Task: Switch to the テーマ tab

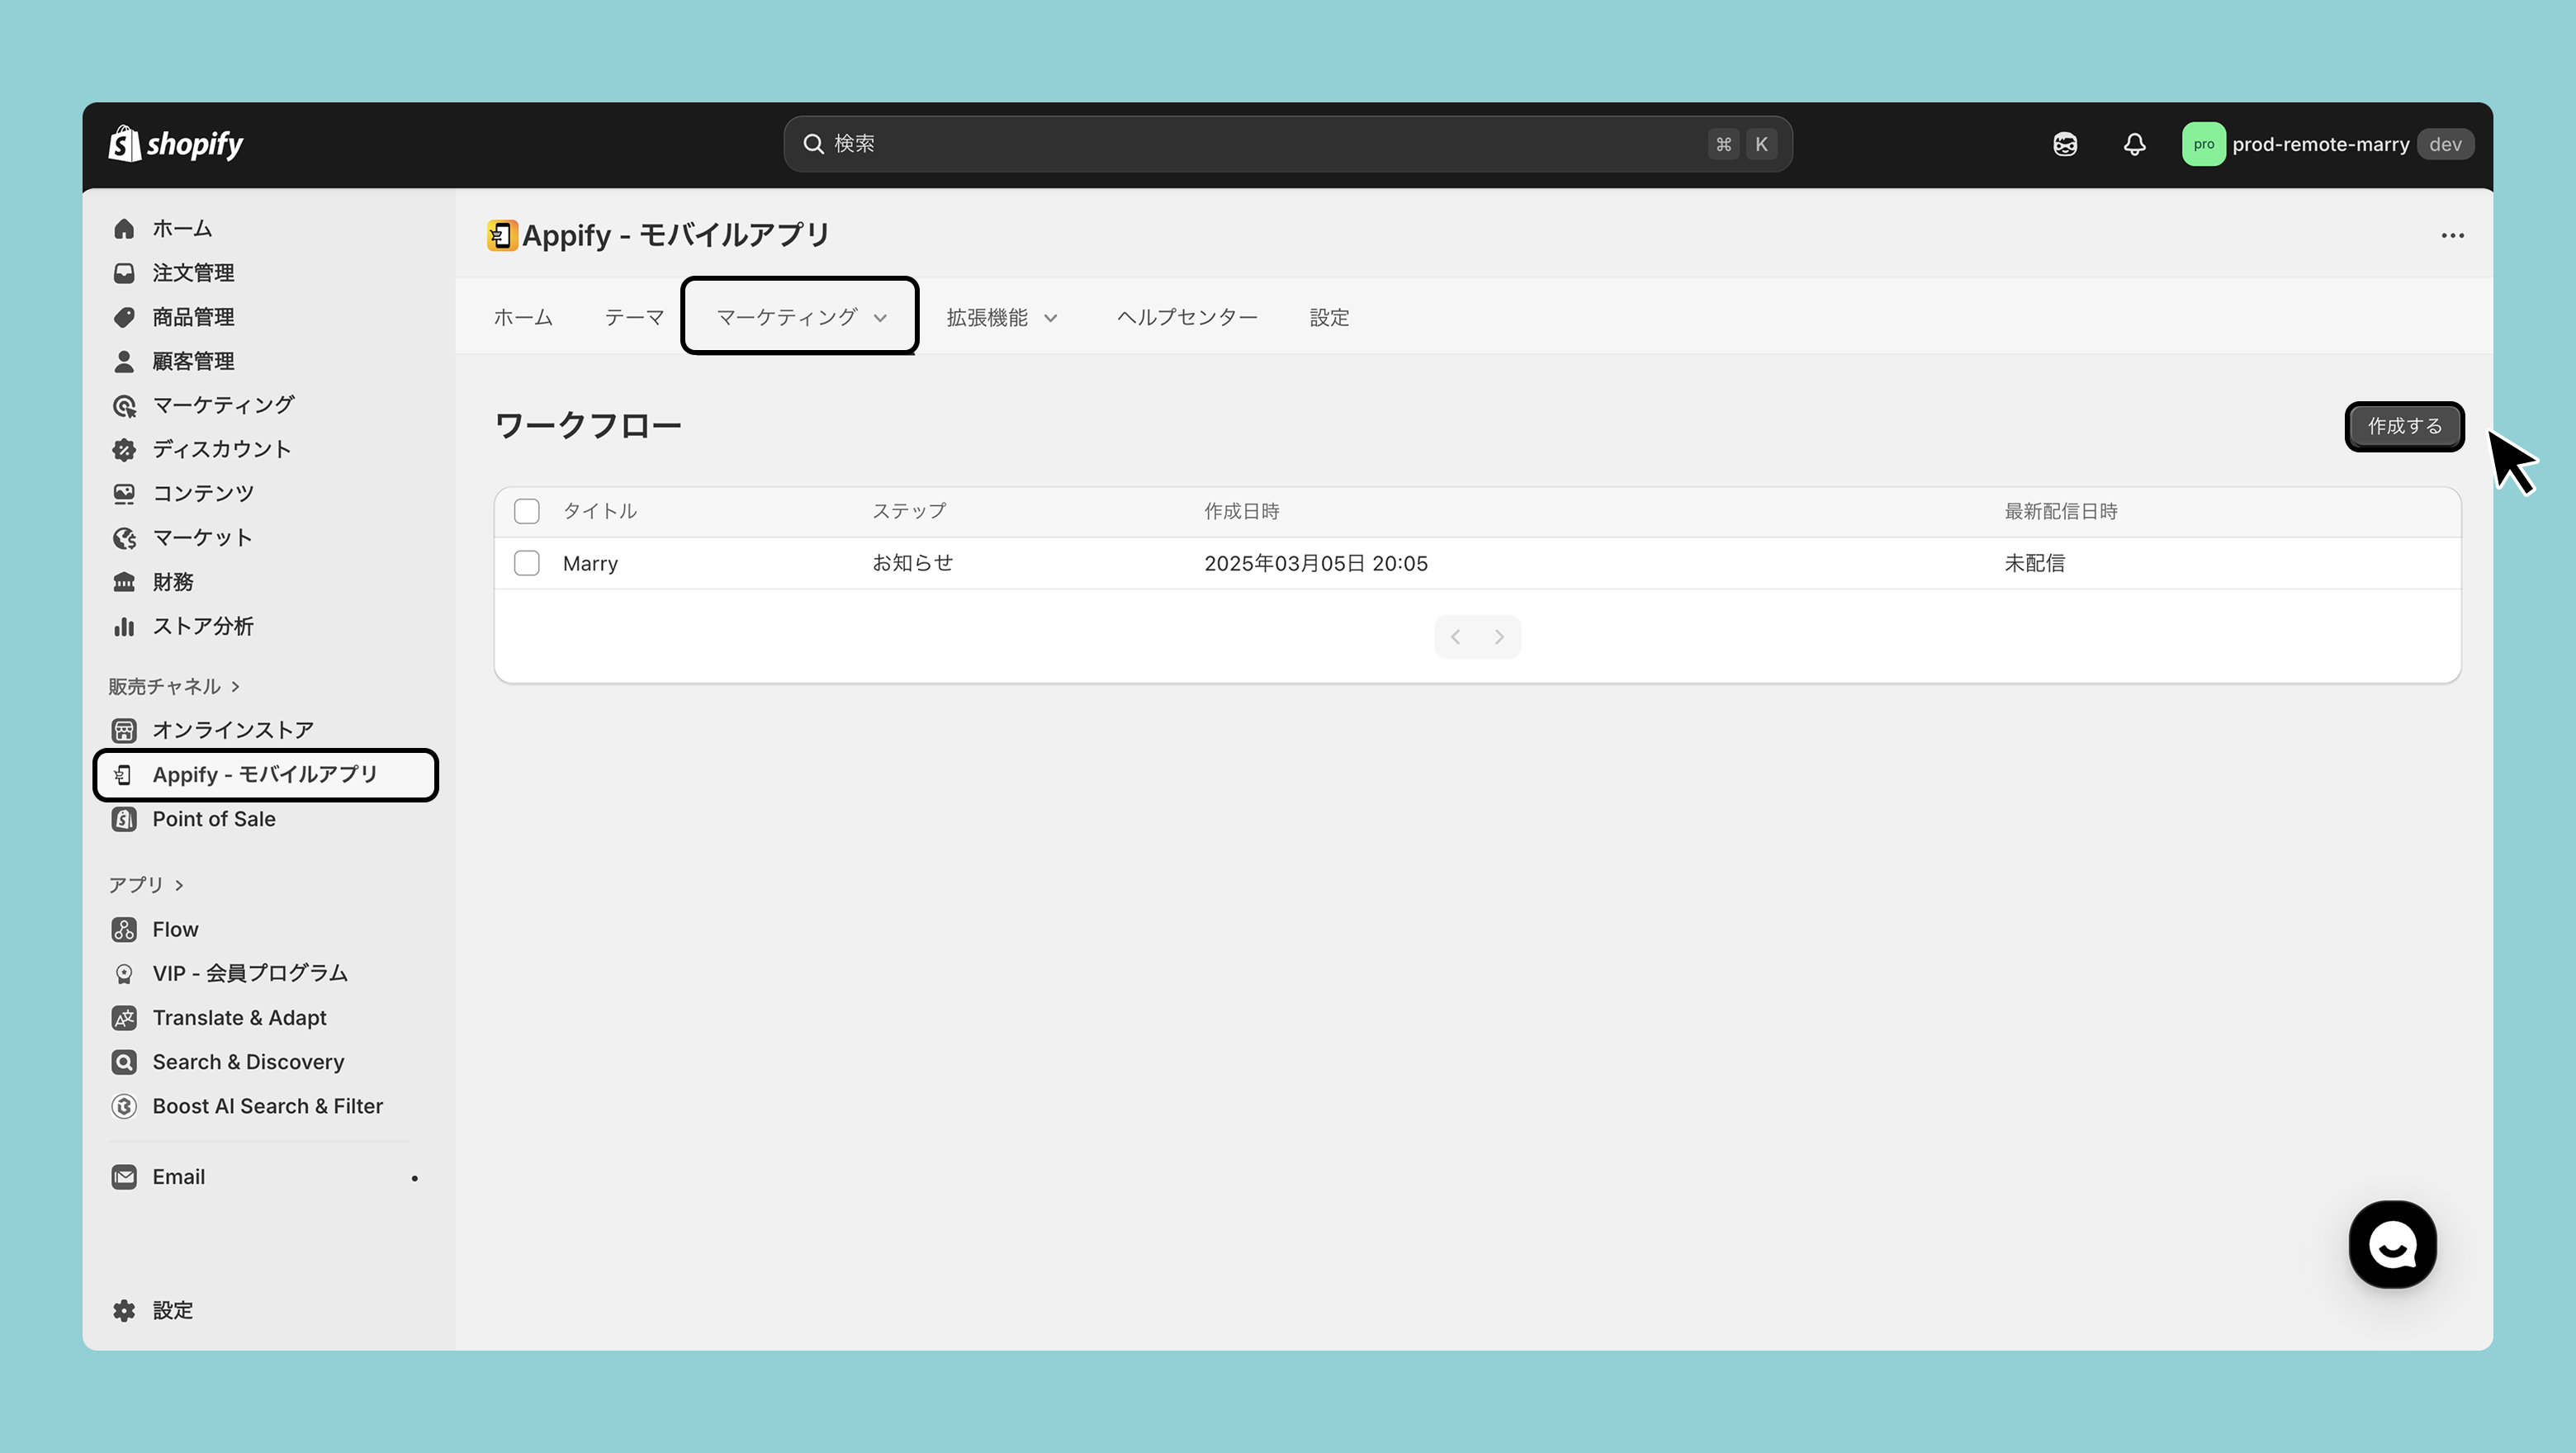Action: tap(634, 317)
